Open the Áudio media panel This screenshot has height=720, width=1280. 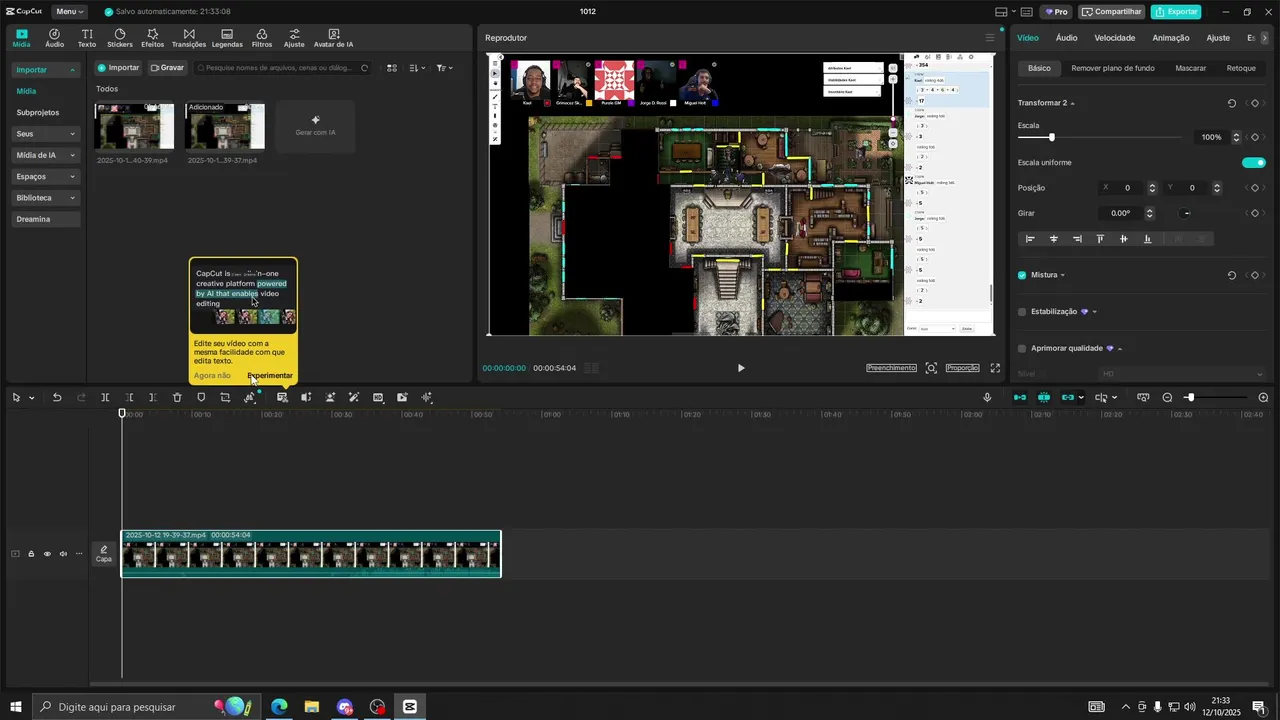[x=54, y=38]
